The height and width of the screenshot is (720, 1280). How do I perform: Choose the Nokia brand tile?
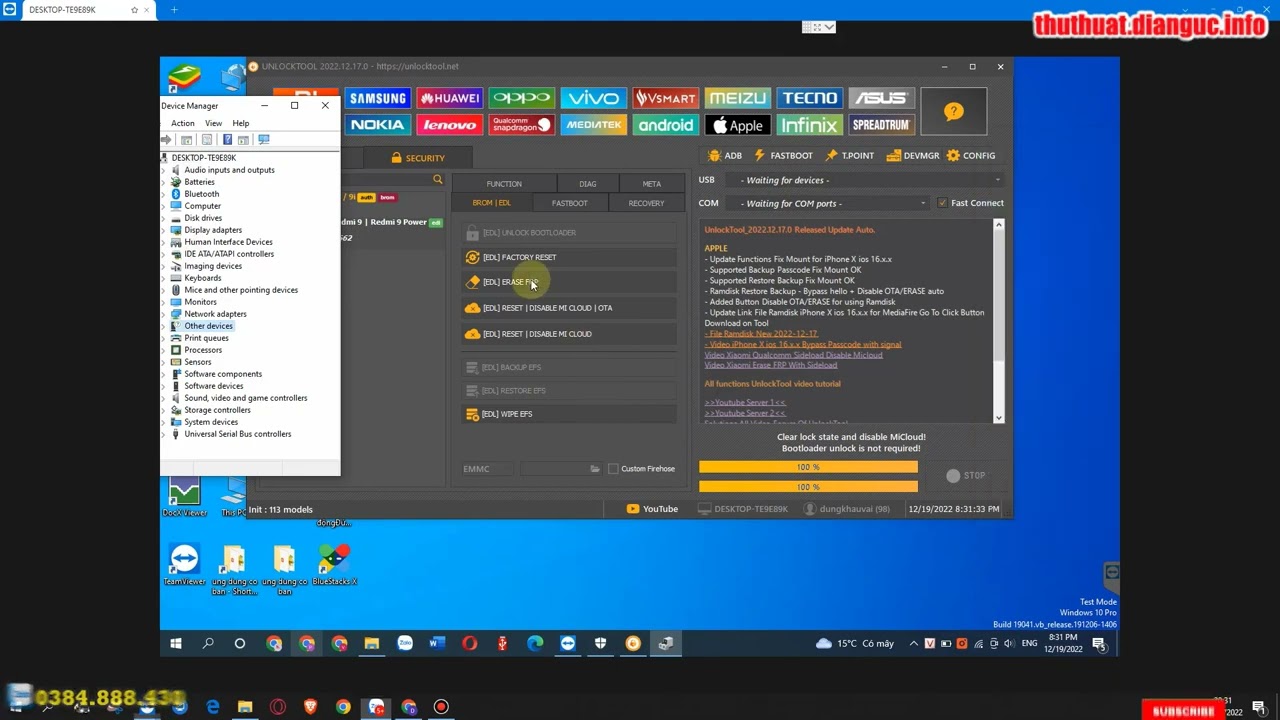tap(377, 125)
